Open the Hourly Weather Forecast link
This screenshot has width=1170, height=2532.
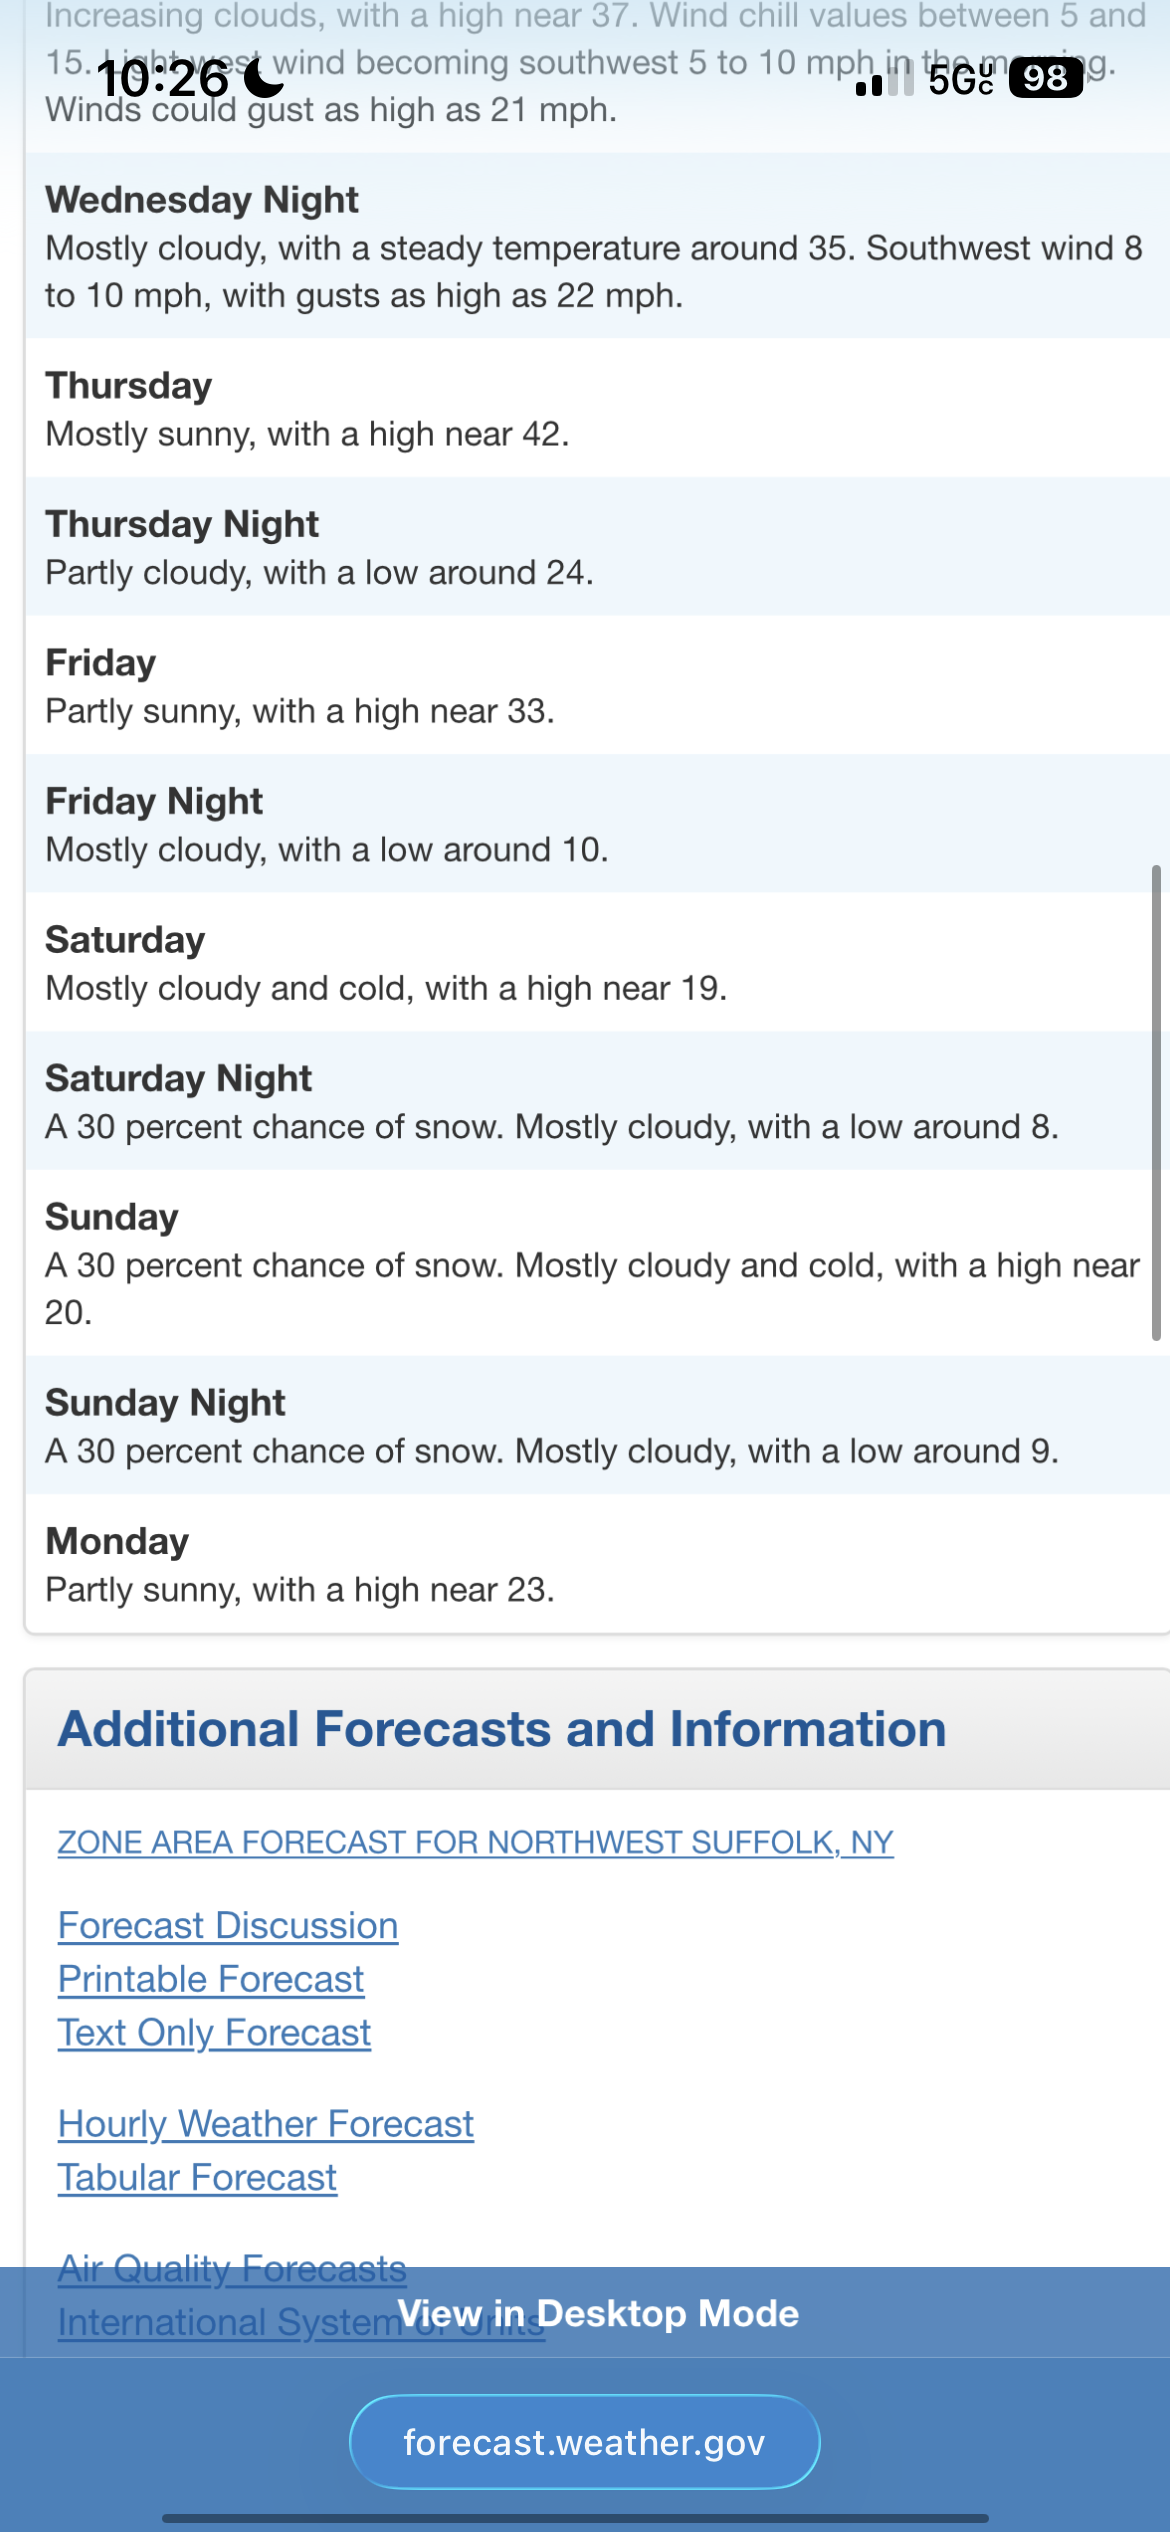click(266, 2123)
